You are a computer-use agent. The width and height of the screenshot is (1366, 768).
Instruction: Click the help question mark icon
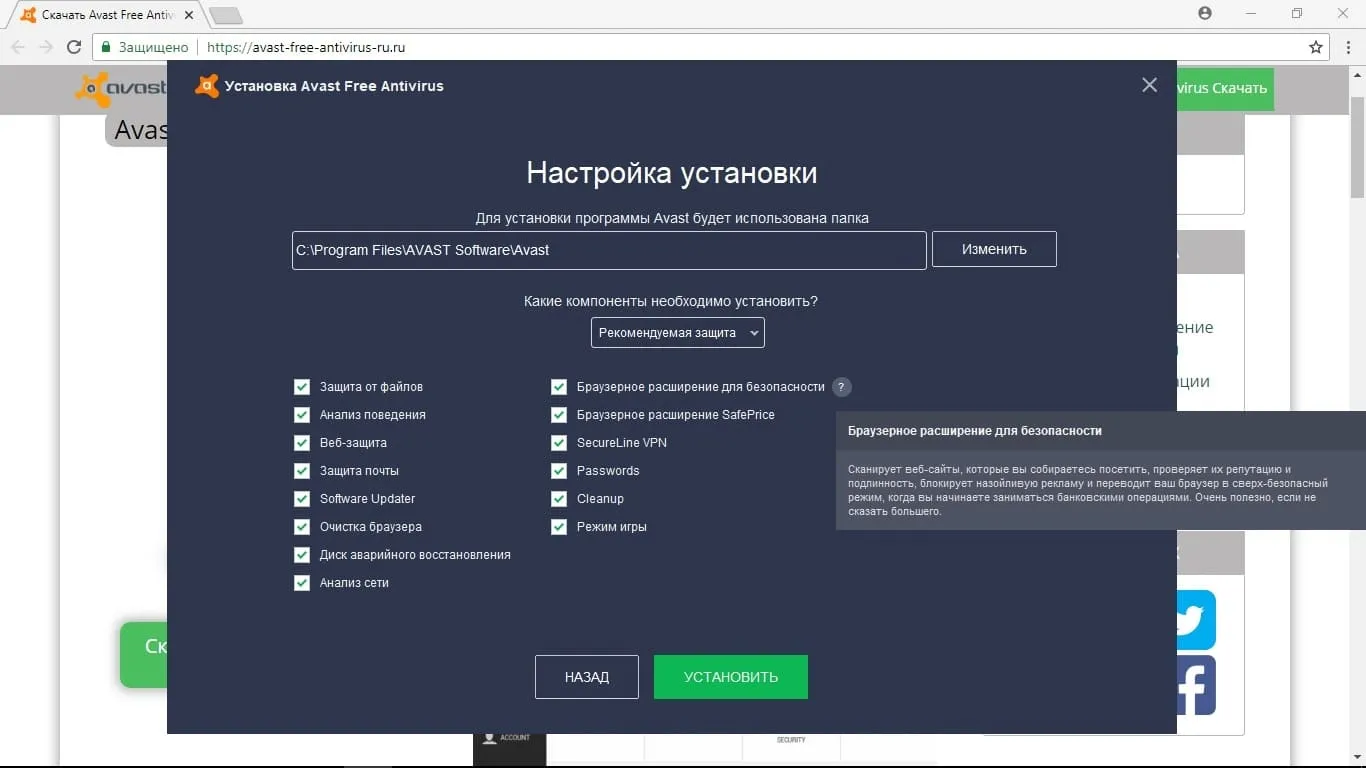[841, 387]
